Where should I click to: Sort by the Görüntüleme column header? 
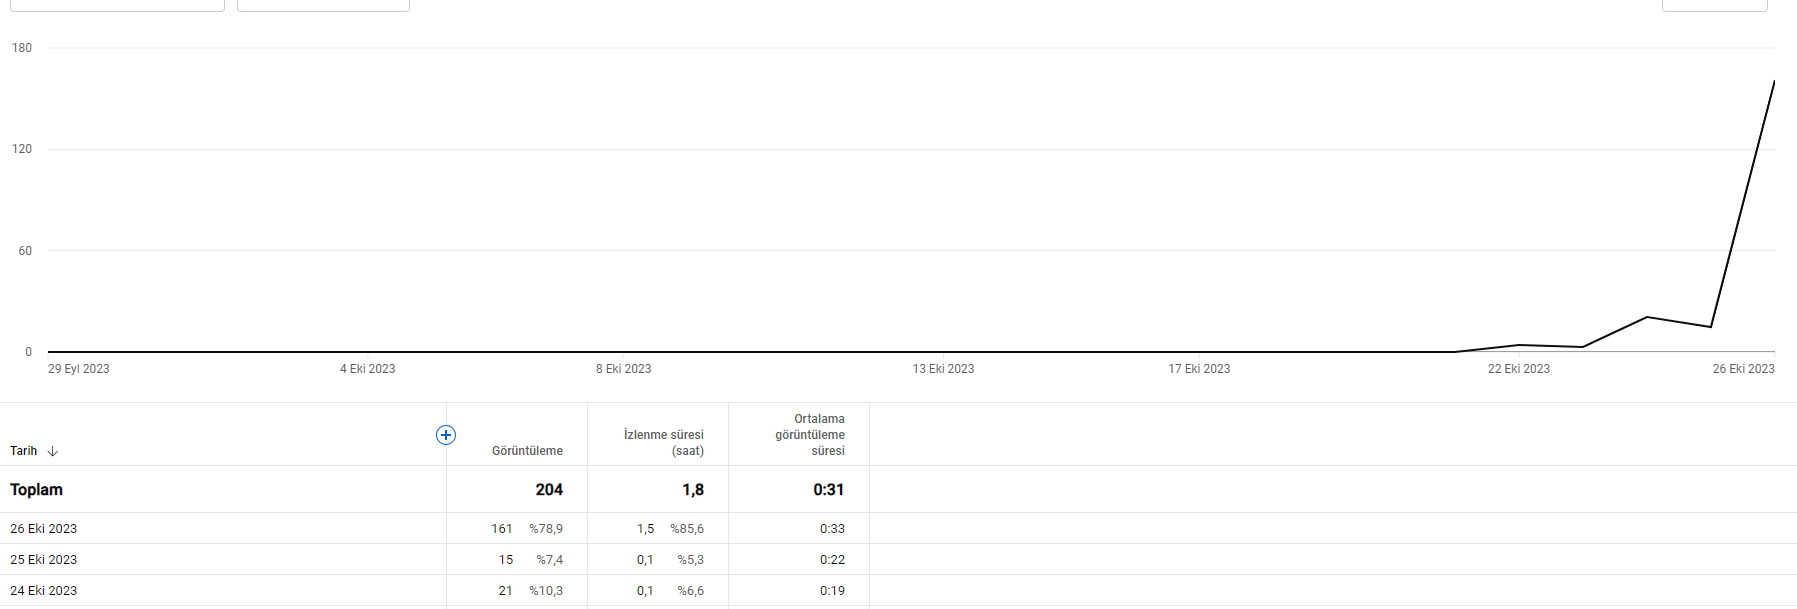click(x=527, y=451)
